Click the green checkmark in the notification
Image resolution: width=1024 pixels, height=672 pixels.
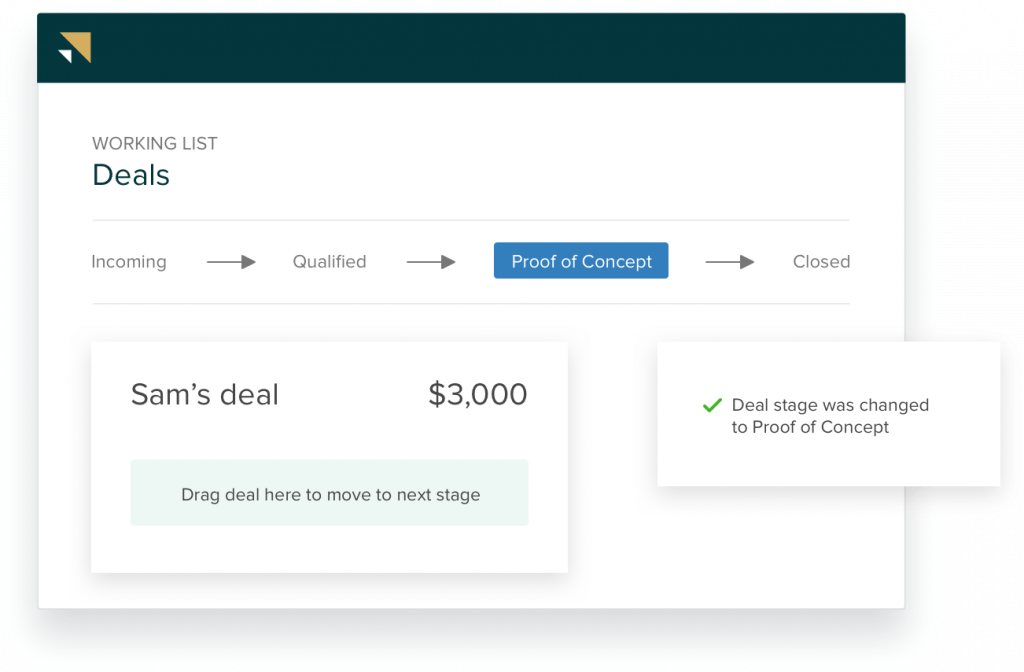(712, 405)
